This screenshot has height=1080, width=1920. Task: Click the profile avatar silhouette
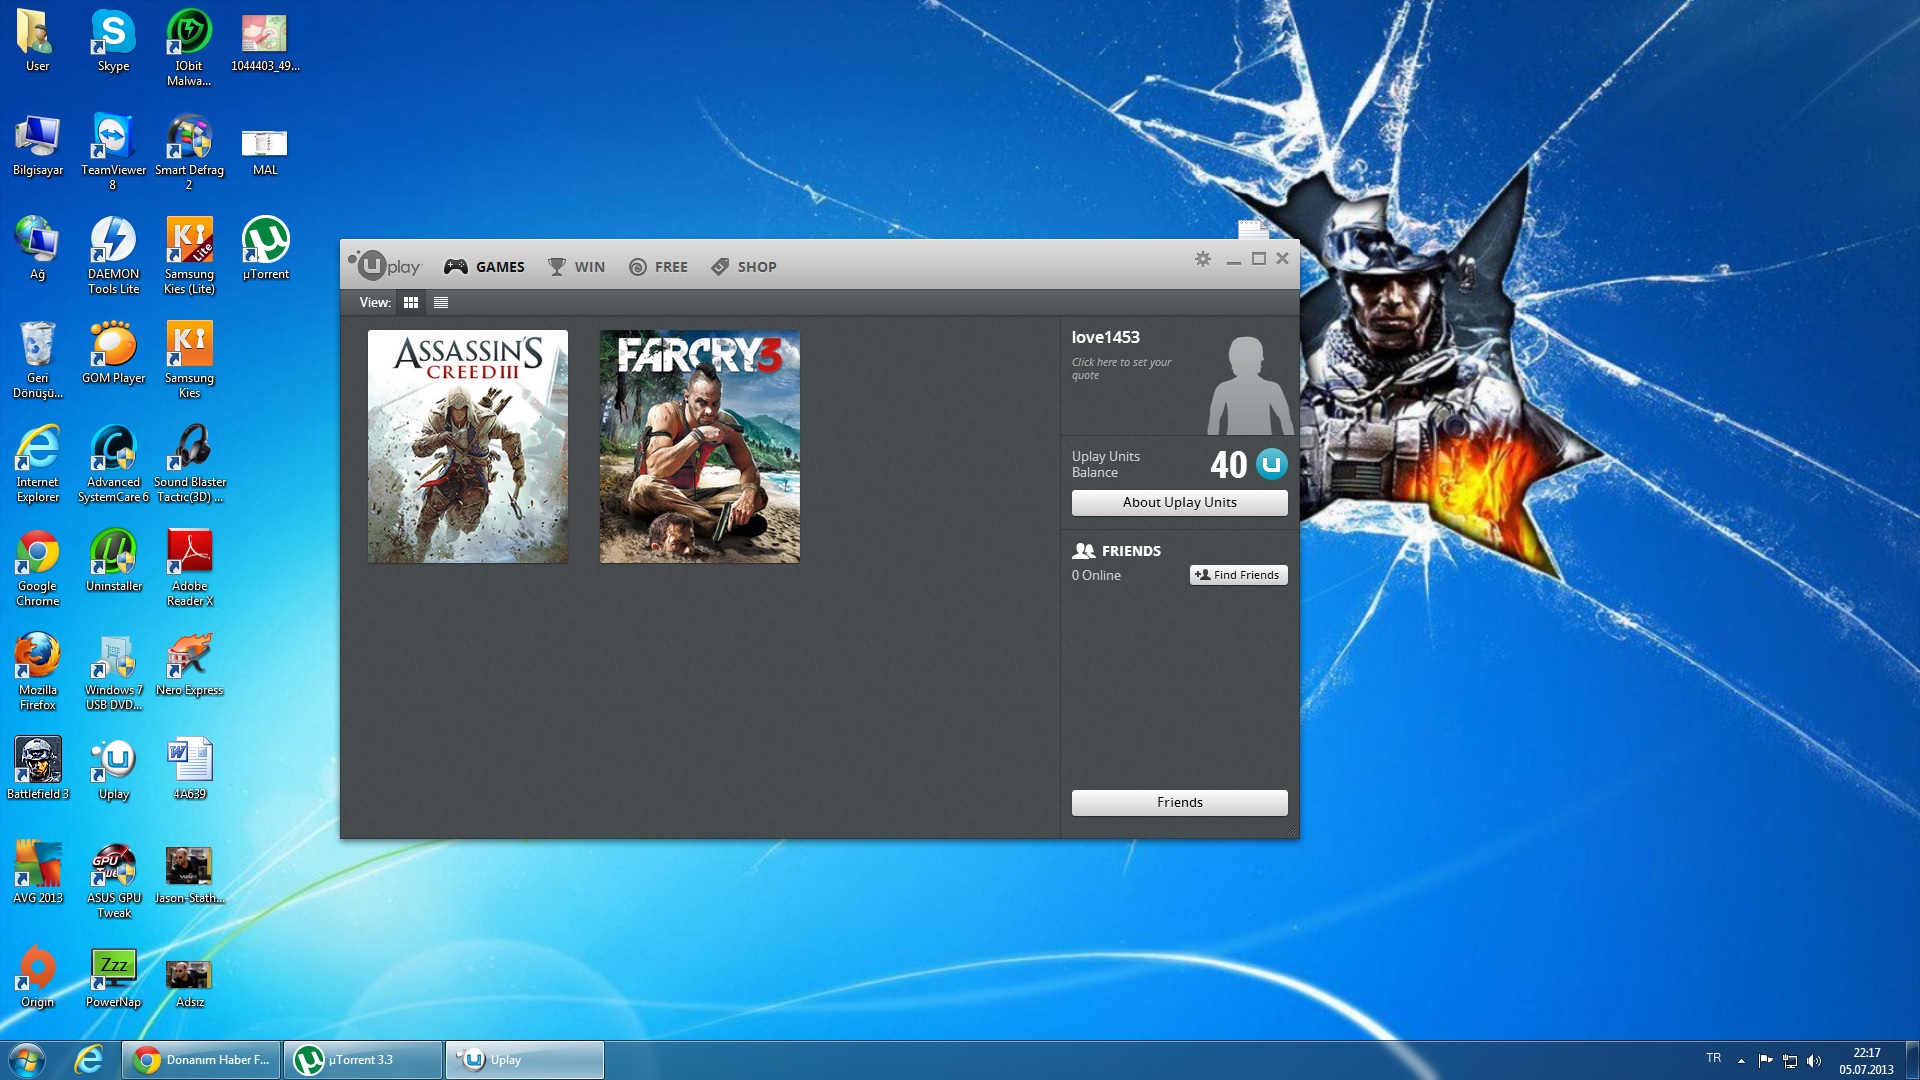pos(1250,385)
